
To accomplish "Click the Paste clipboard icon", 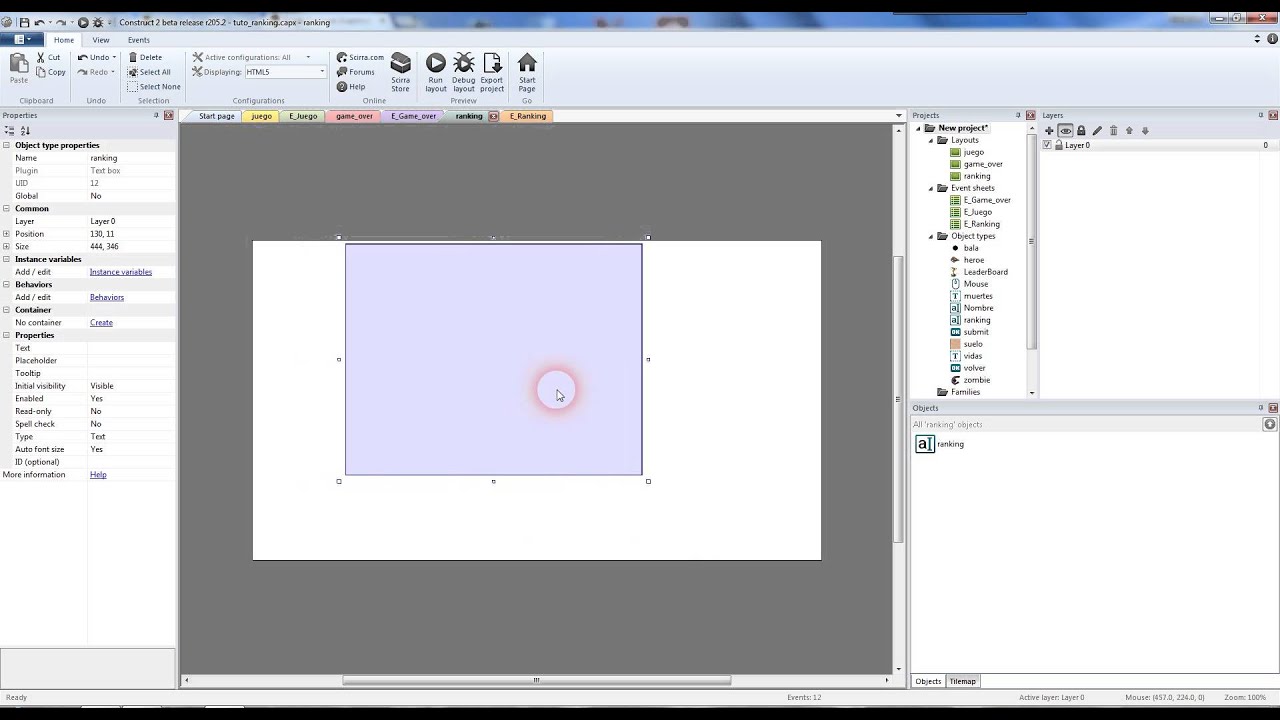I will coord(19,64).
